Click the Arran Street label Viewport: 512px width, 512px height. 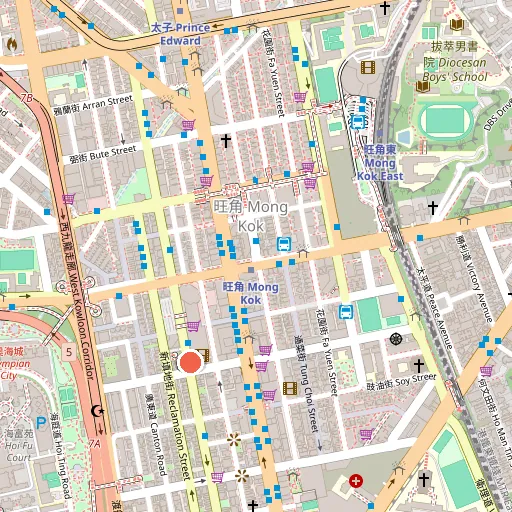tap(93, 105)
